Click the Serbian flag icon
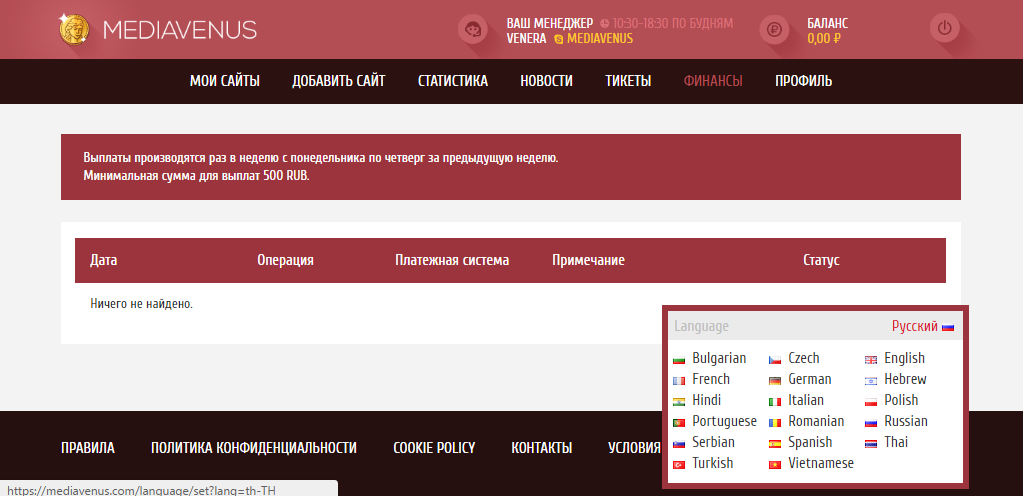 tap(679, 443)
